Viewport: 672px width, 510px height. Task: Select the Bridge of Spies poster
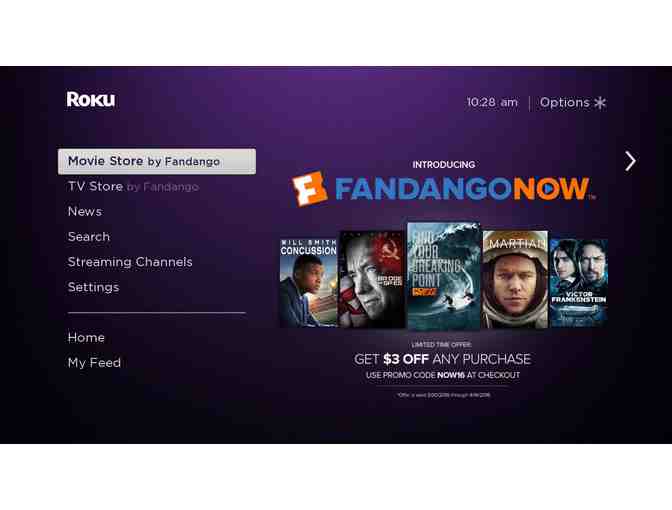(x=372, y=279)
